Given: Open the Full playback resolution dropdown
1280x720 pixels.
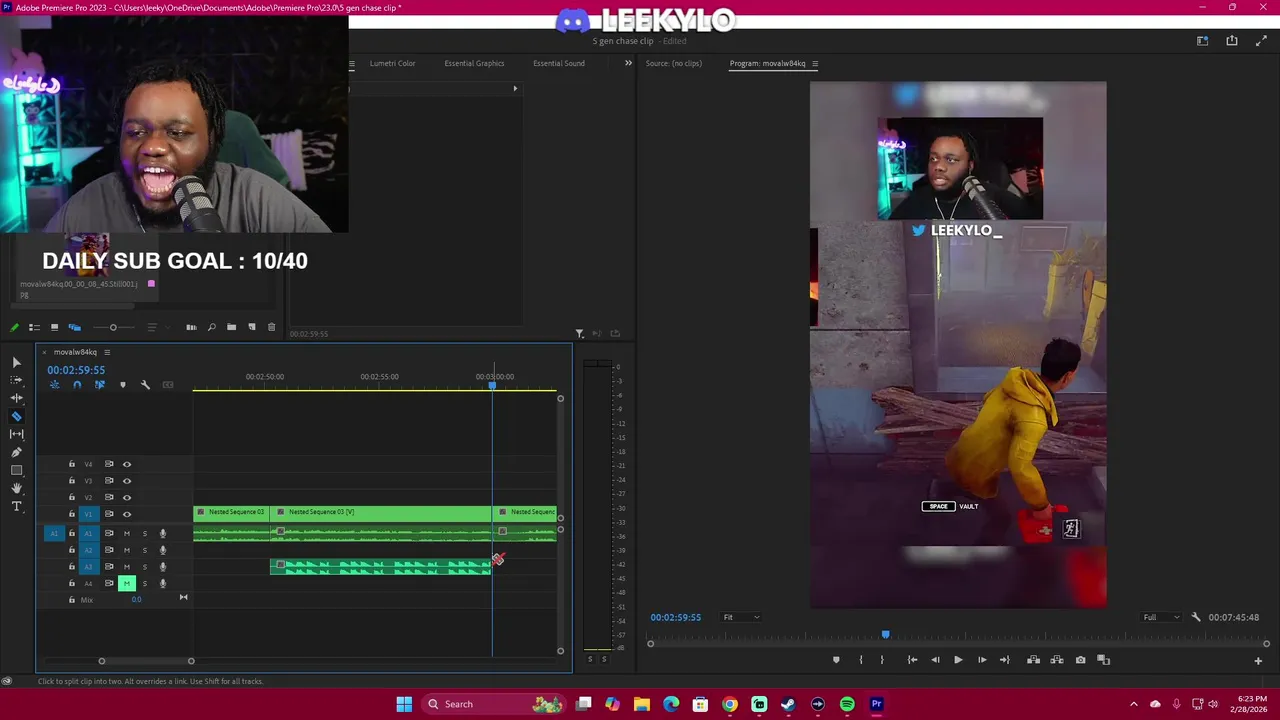Looking at the screenshot, I should (x=1161, y=617).
